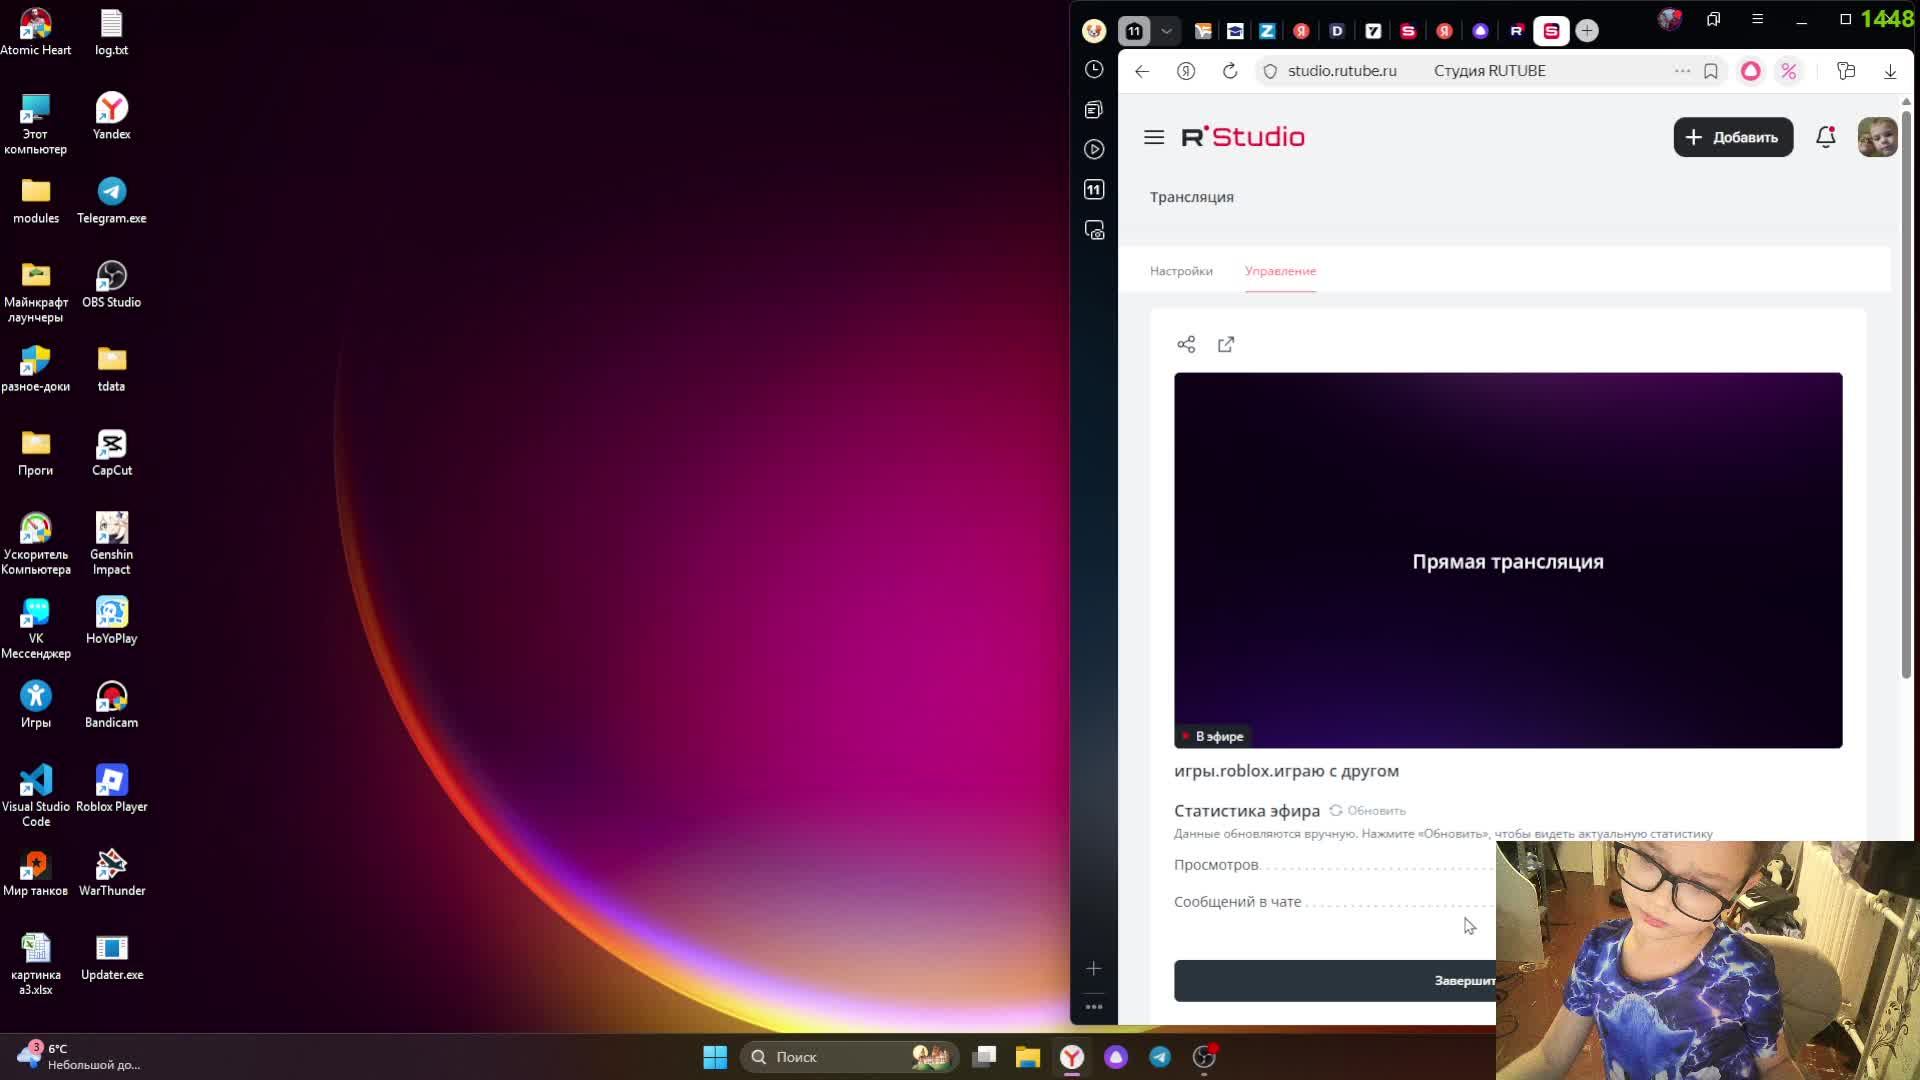Open Telegram from the Windows taskbar
The width and height of the screenshot is (1920, 1080).
[1160, 1057]
